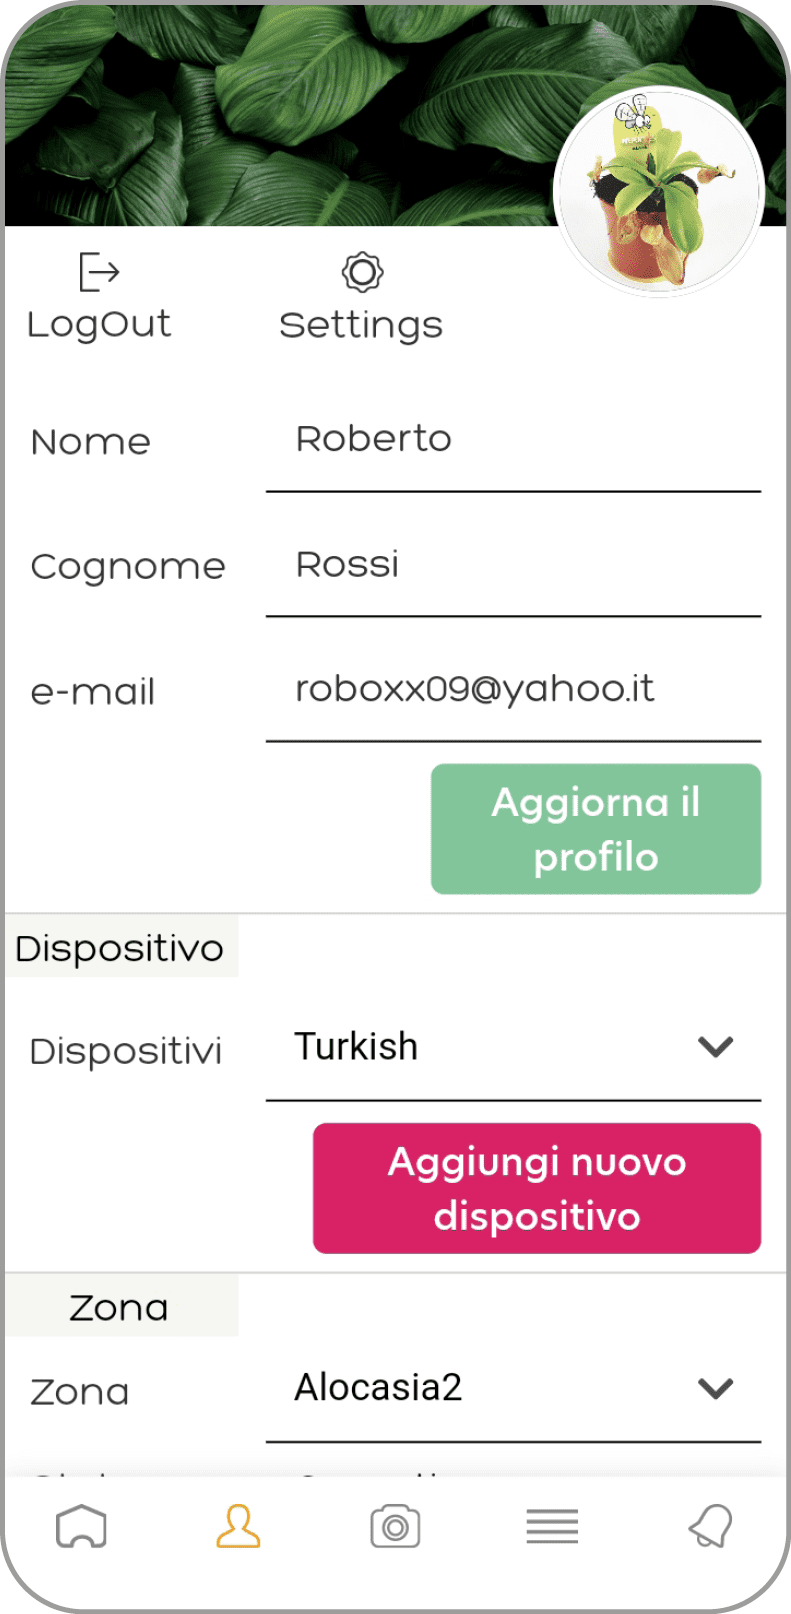This screenshot has height=1614, width=791.
Task: Open the camera icon in bottom bar
Action: [395, 1527]
